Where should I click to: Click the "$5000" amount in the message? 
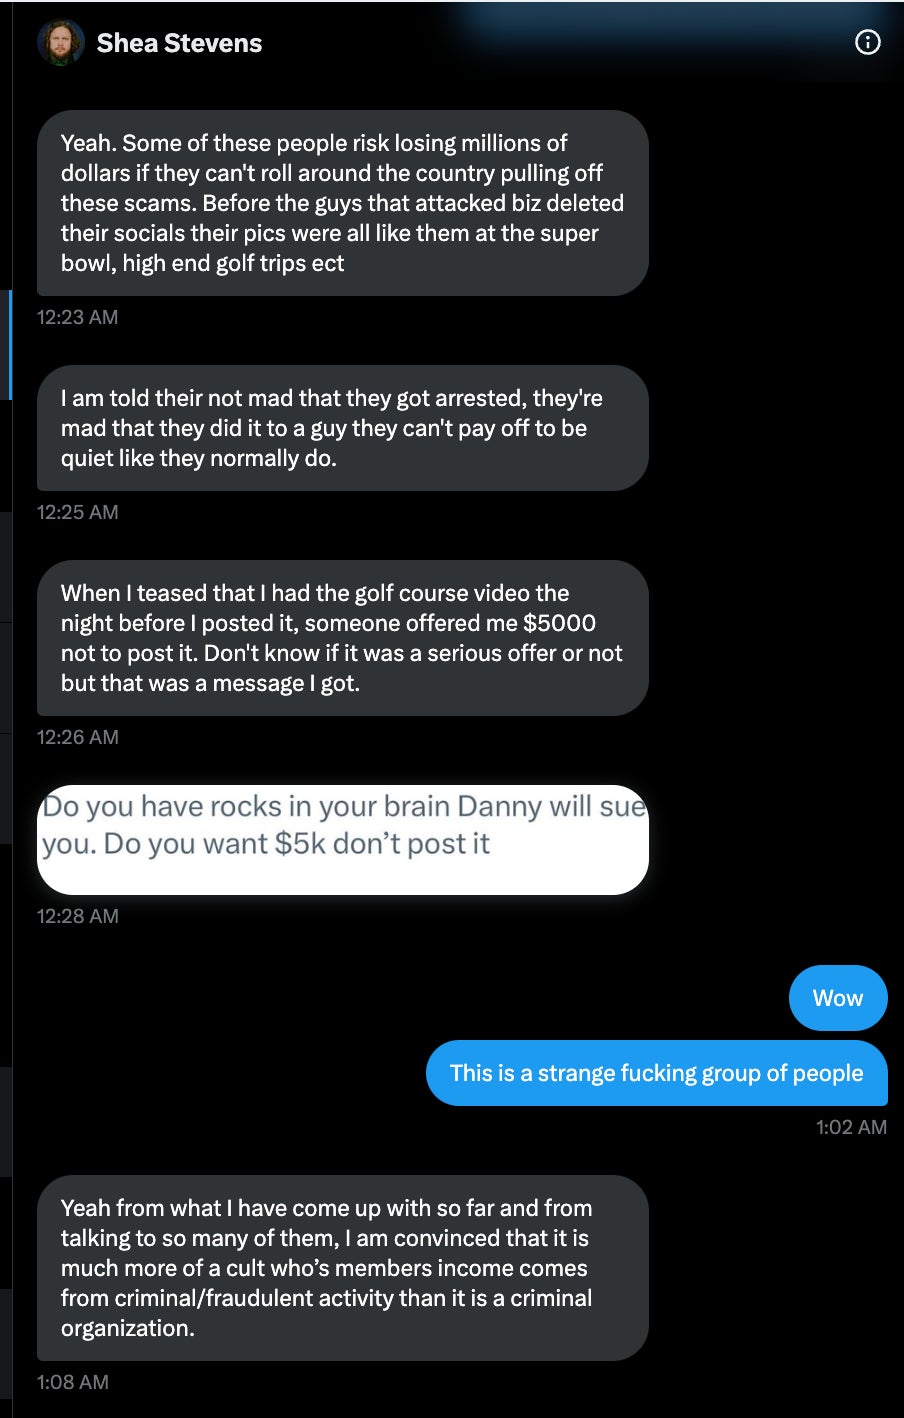[559, 623]
